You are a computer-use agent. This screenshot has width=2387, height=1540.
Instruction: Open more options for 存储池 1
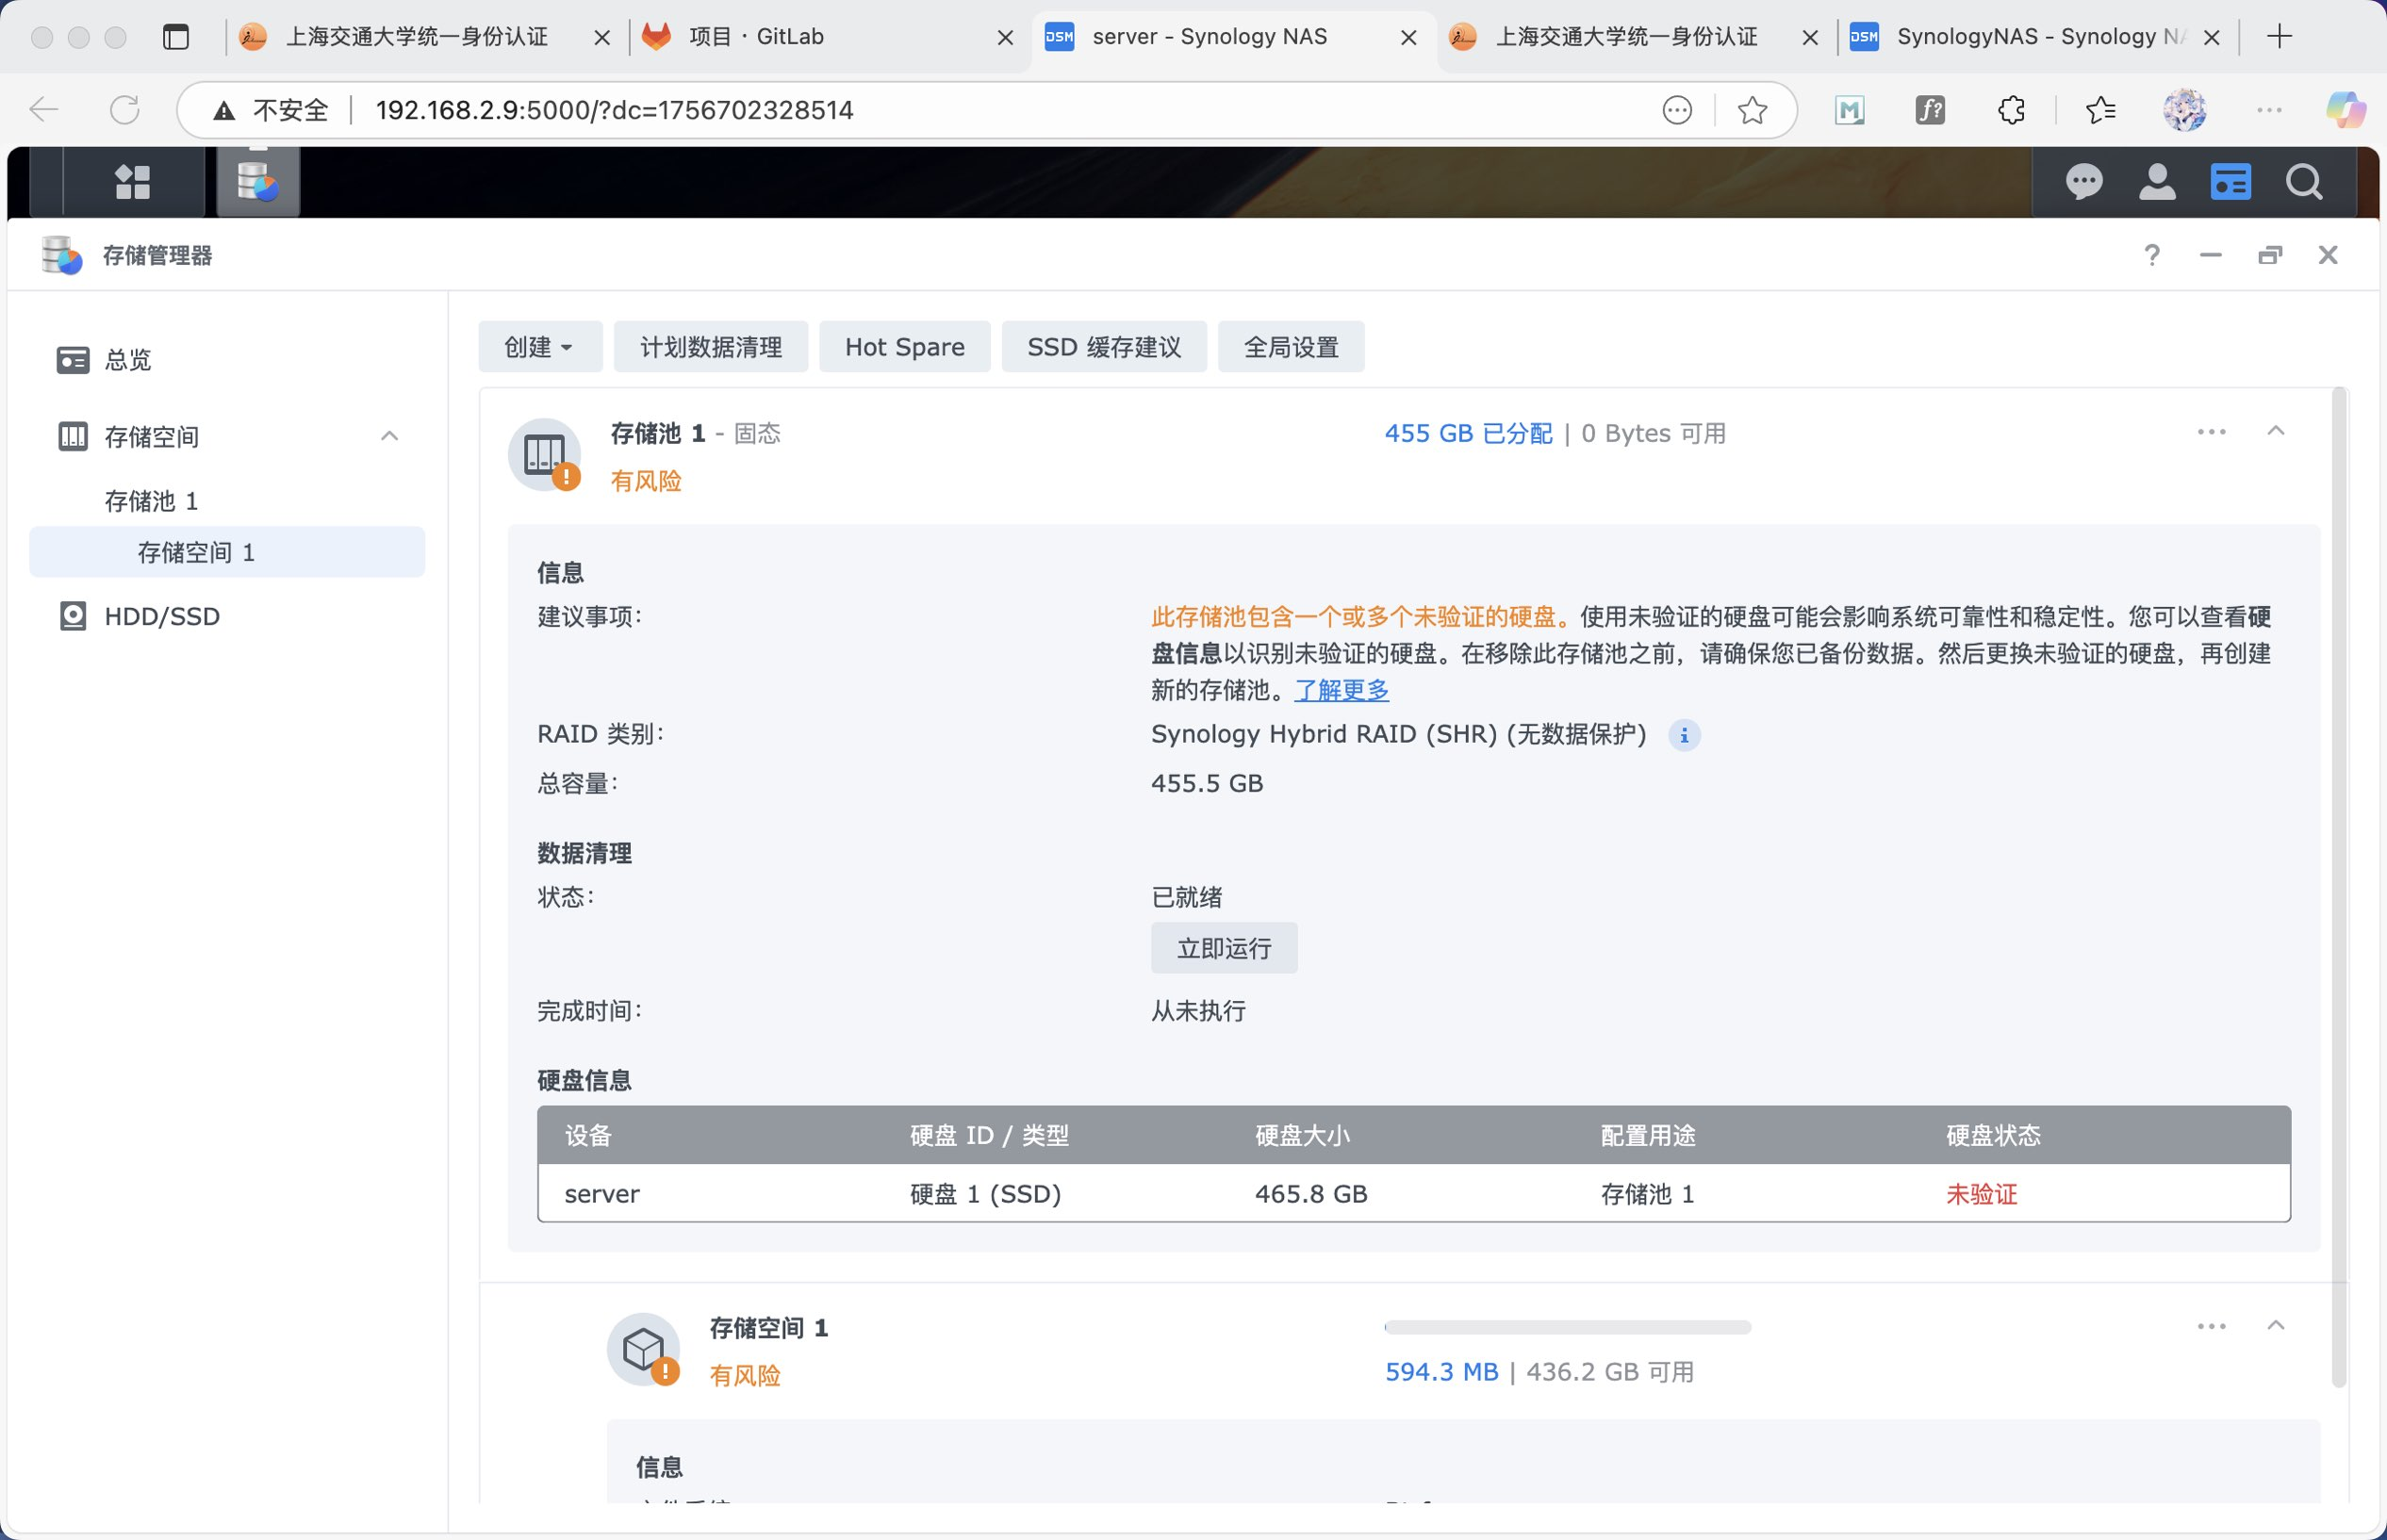click(x=2211, y=432)
